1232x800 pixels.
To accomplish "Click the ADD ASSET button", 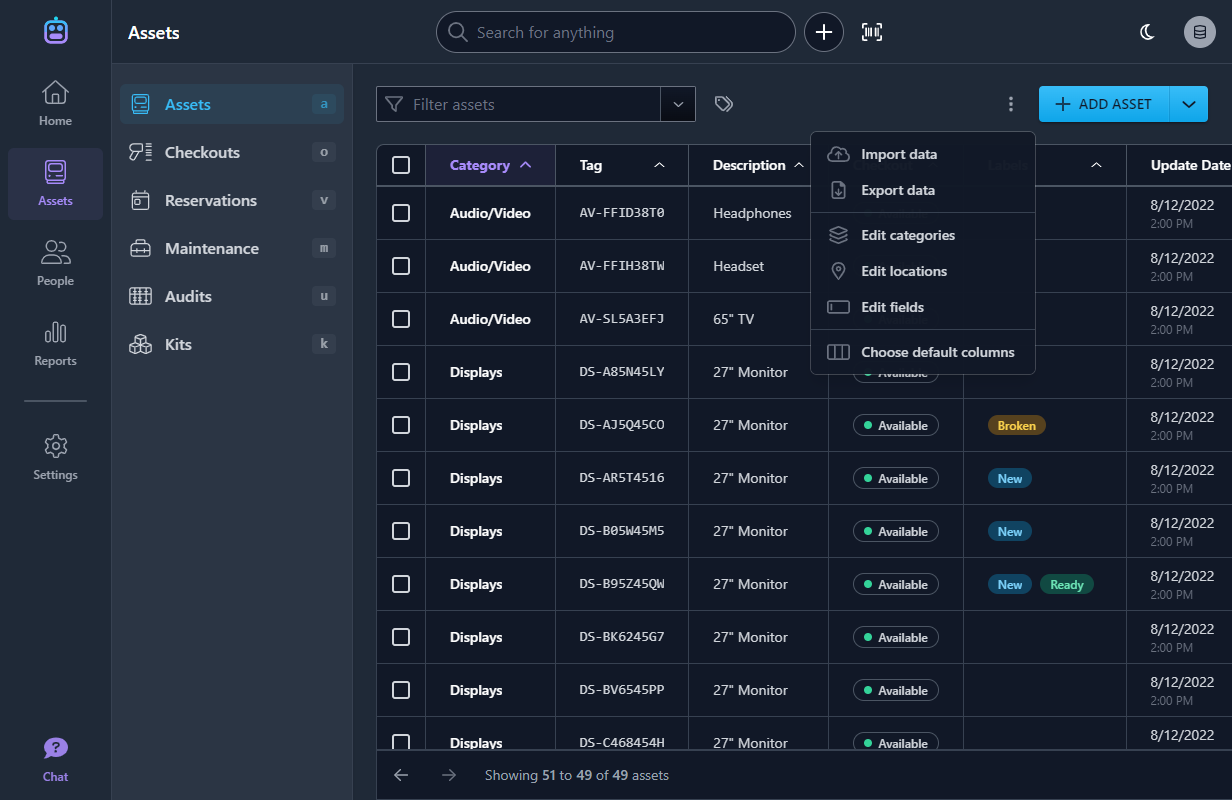I will (1104, 104).
